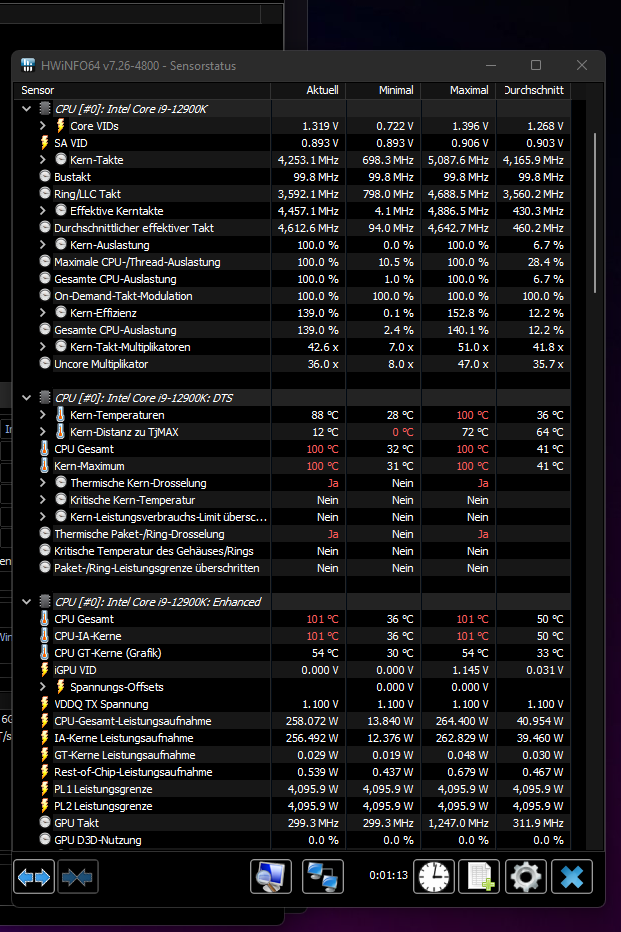Click the collapse-columns arrows button in toolbar
This screenshot has width=621, height=932.
coord(77,877)
